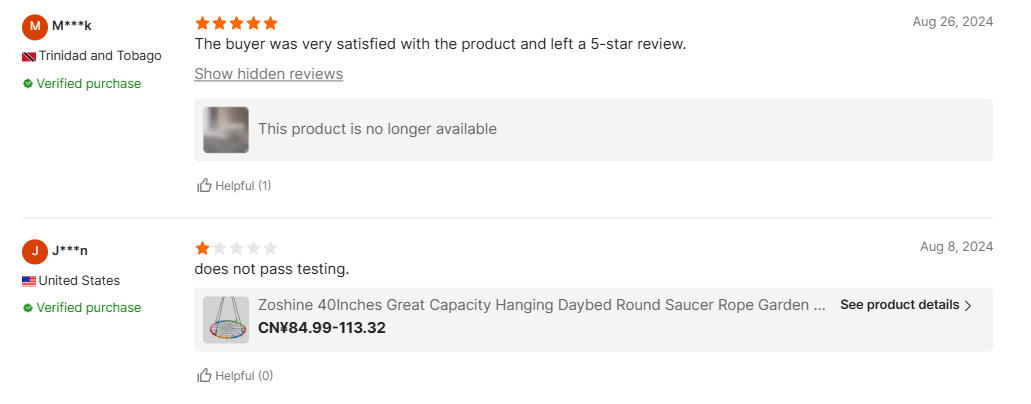Click 'This product is no longer available' text
Viewport: 1031px width, 404px height.
point(377,129)
